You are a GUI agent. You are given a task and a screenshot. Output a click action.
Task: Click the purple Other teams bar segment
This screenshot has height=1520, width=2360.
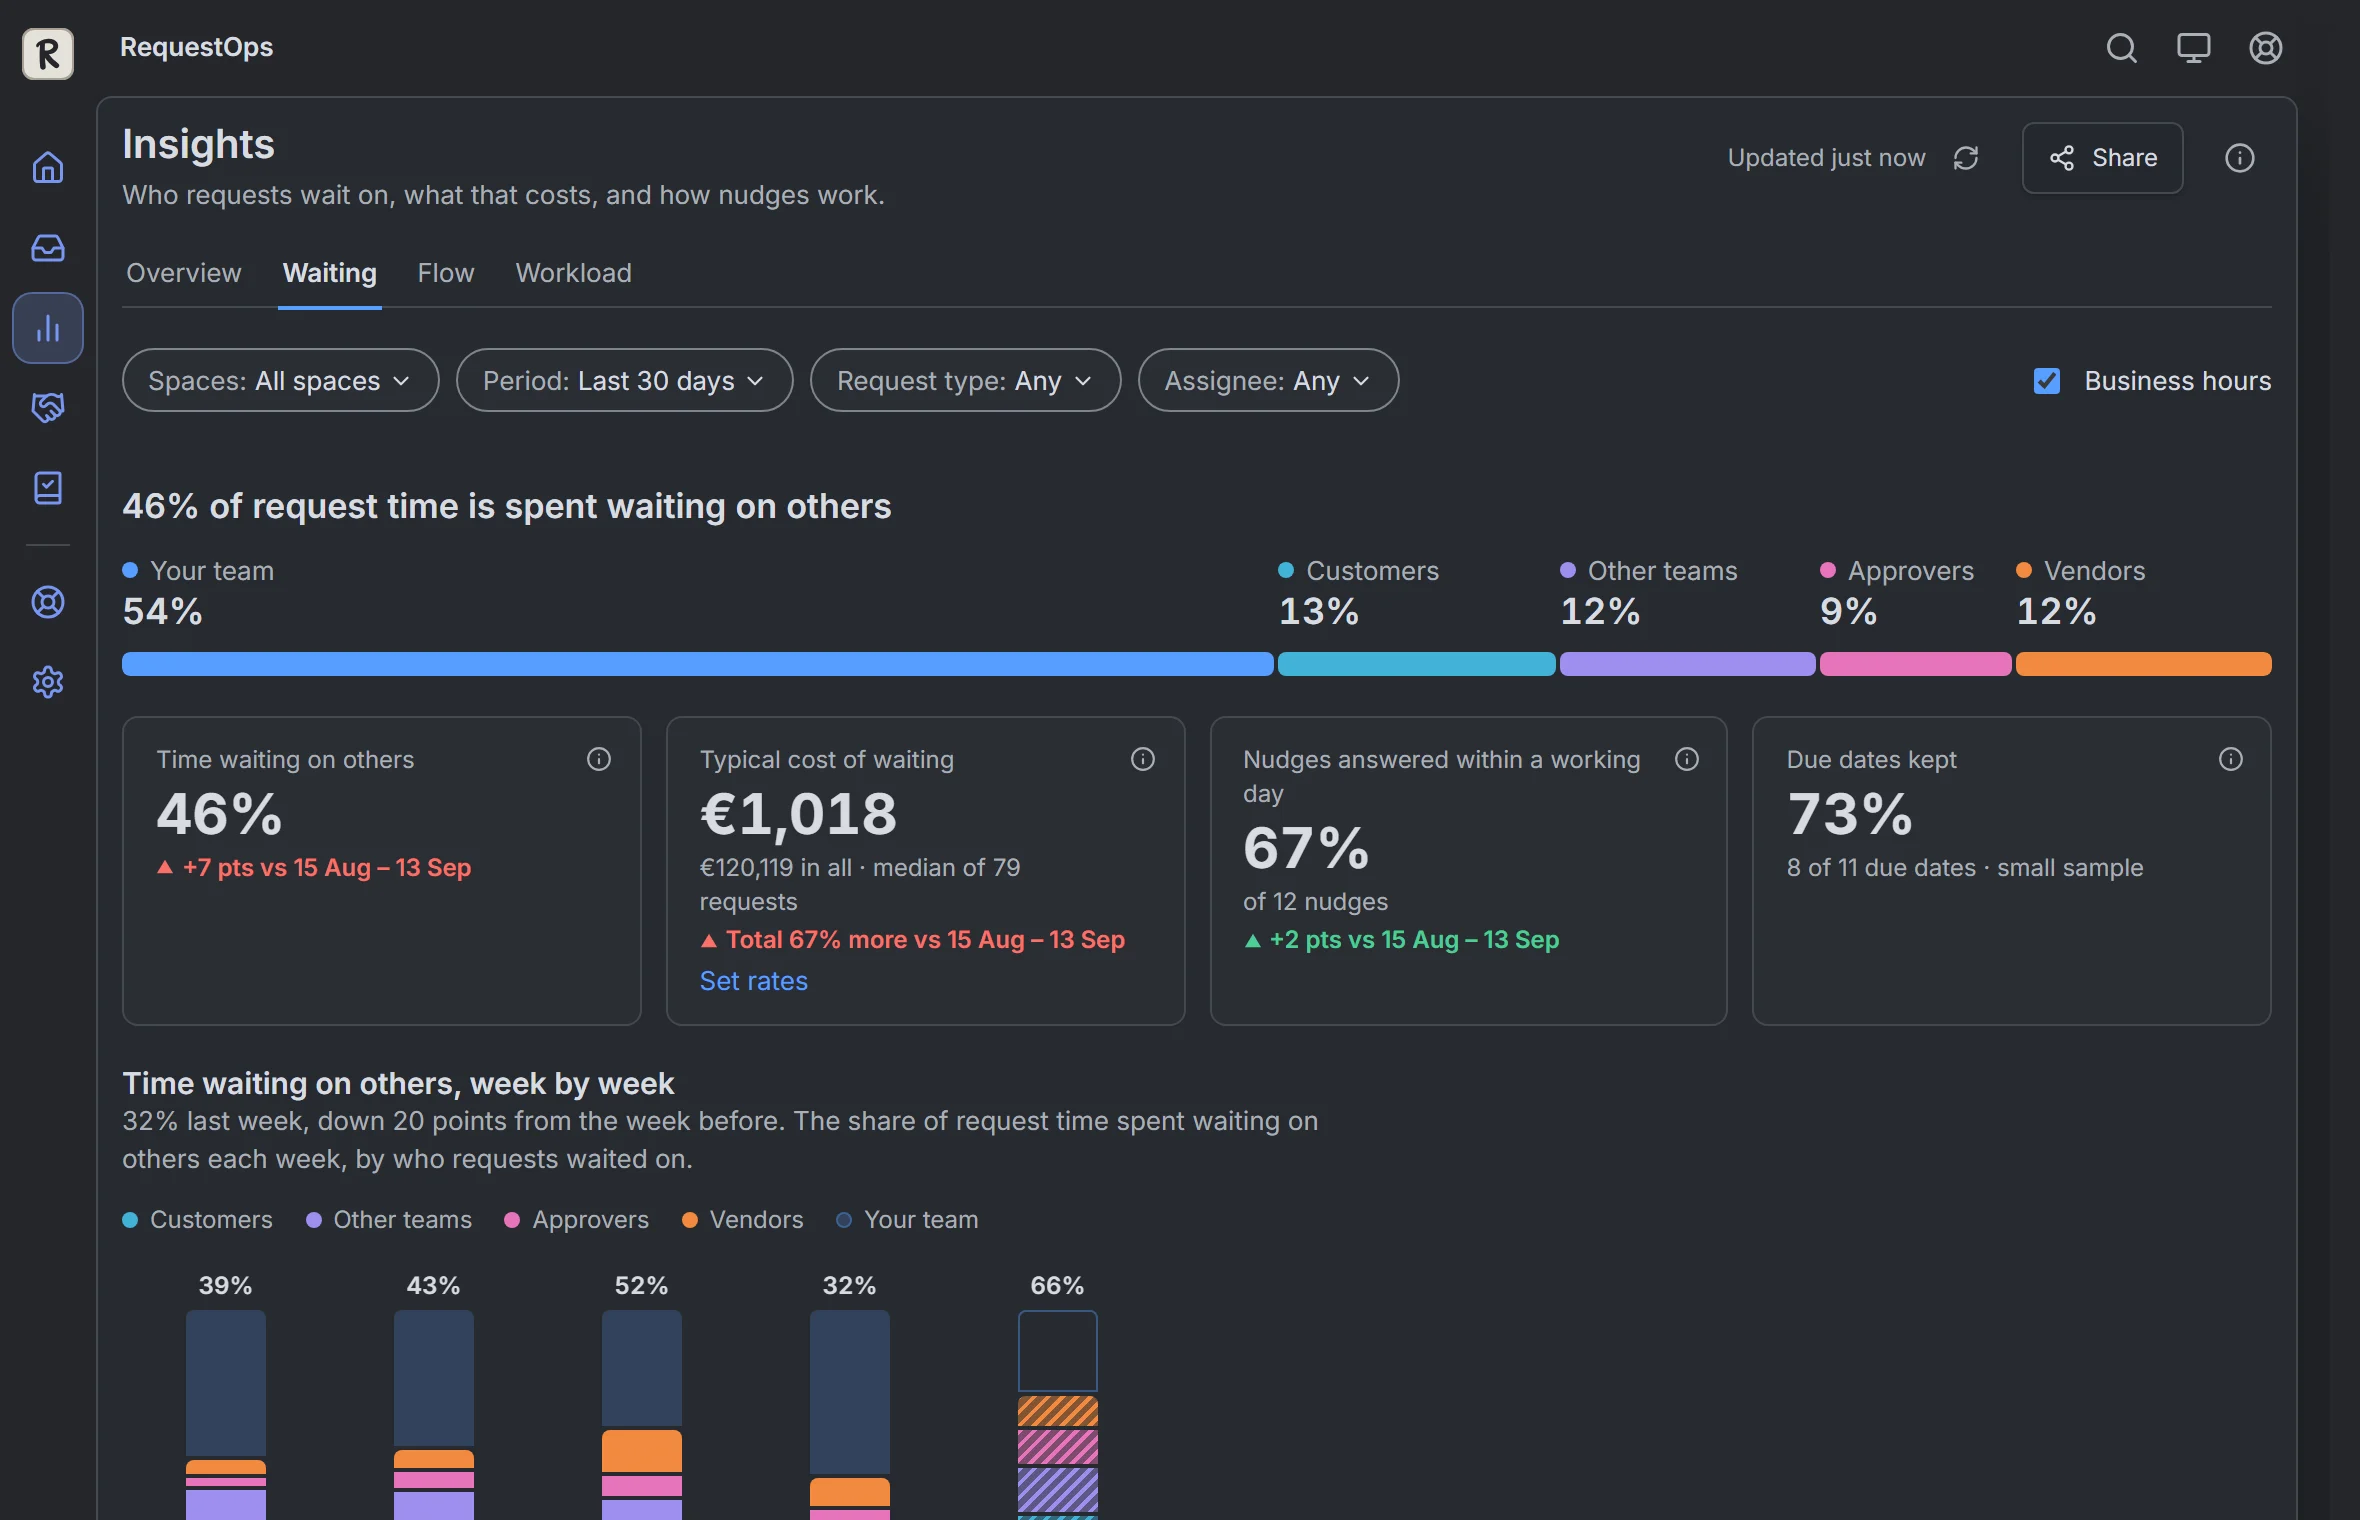[1687, 664]
